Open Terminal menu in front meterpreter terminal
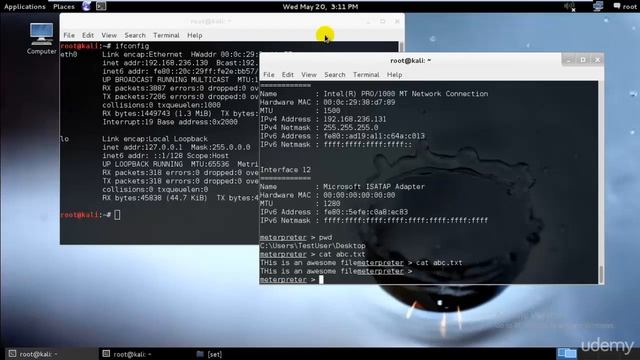Viewport: 640px width, 360px height. 366,75
